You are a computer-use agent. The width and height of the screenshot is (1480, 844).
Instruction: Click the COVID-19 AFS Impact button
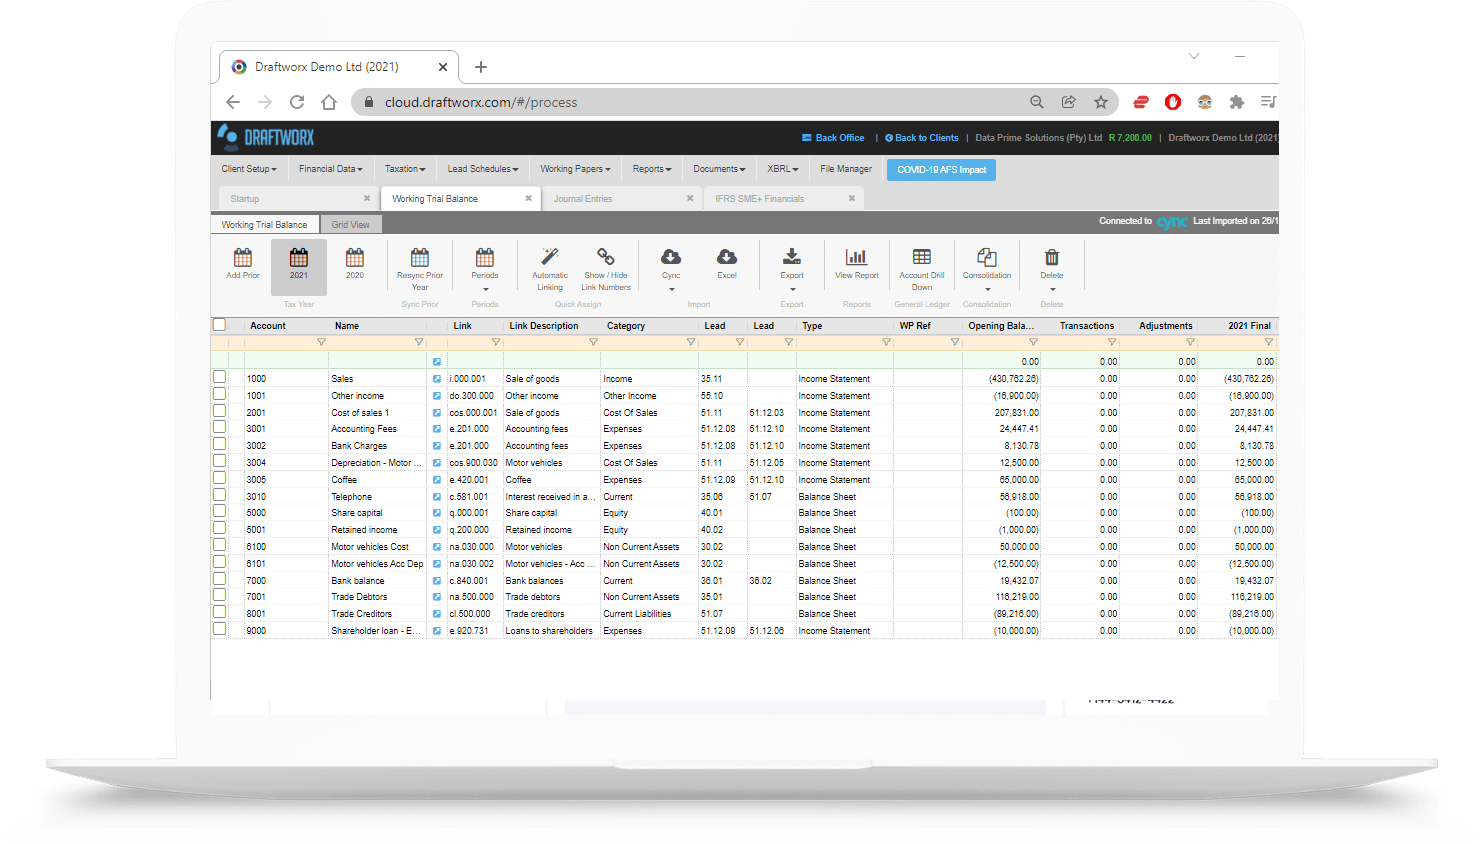click(x=941, y=170)
